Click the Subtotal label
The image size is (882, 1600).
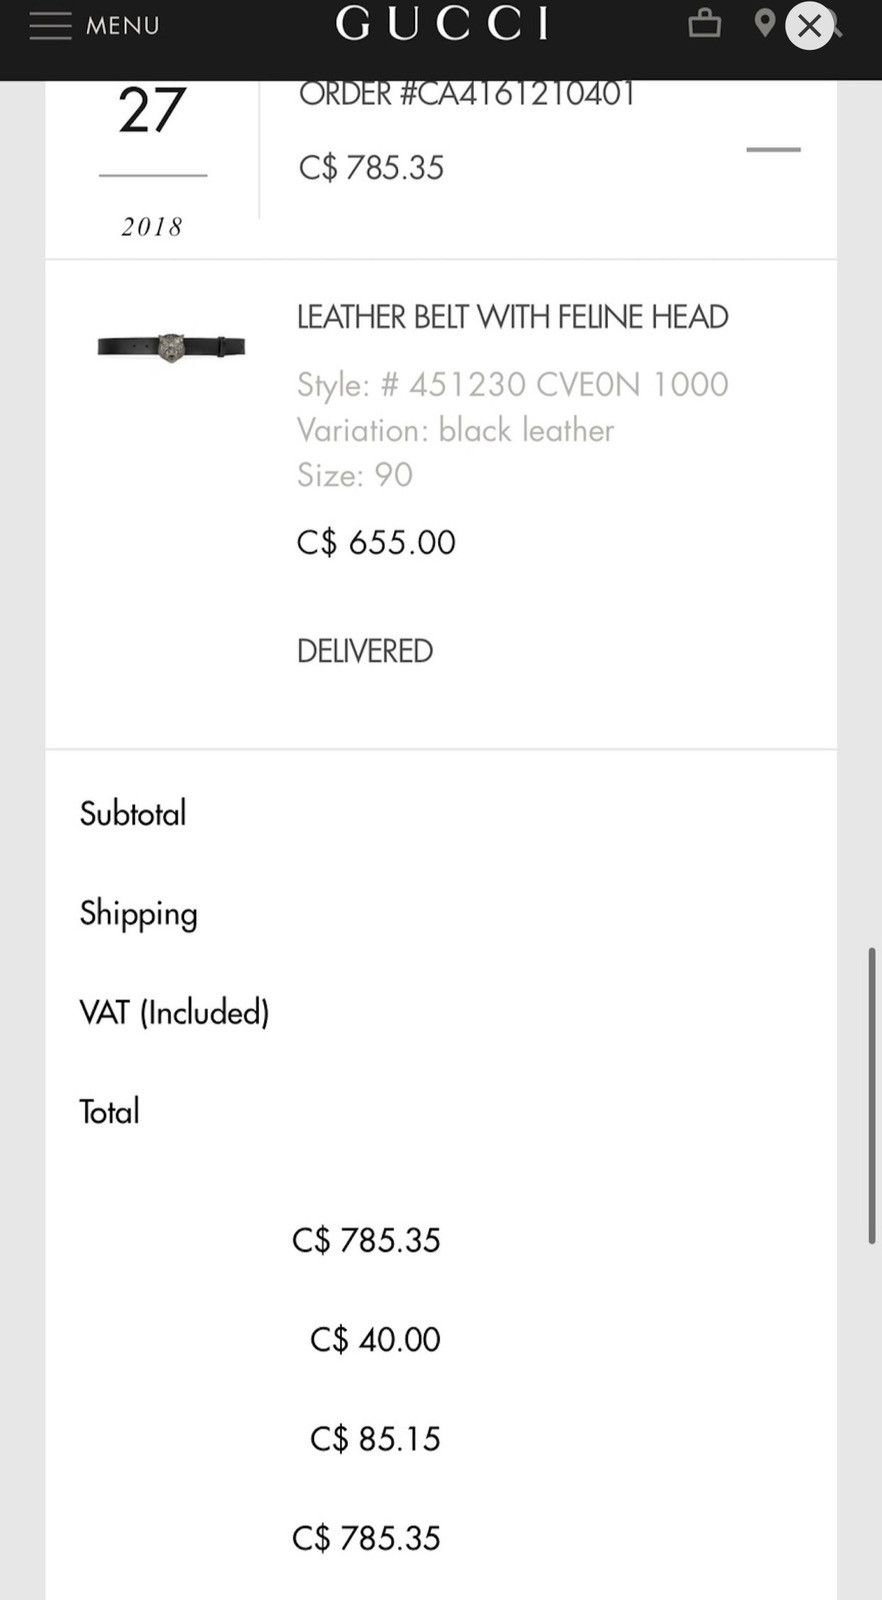tap(133, 813)
